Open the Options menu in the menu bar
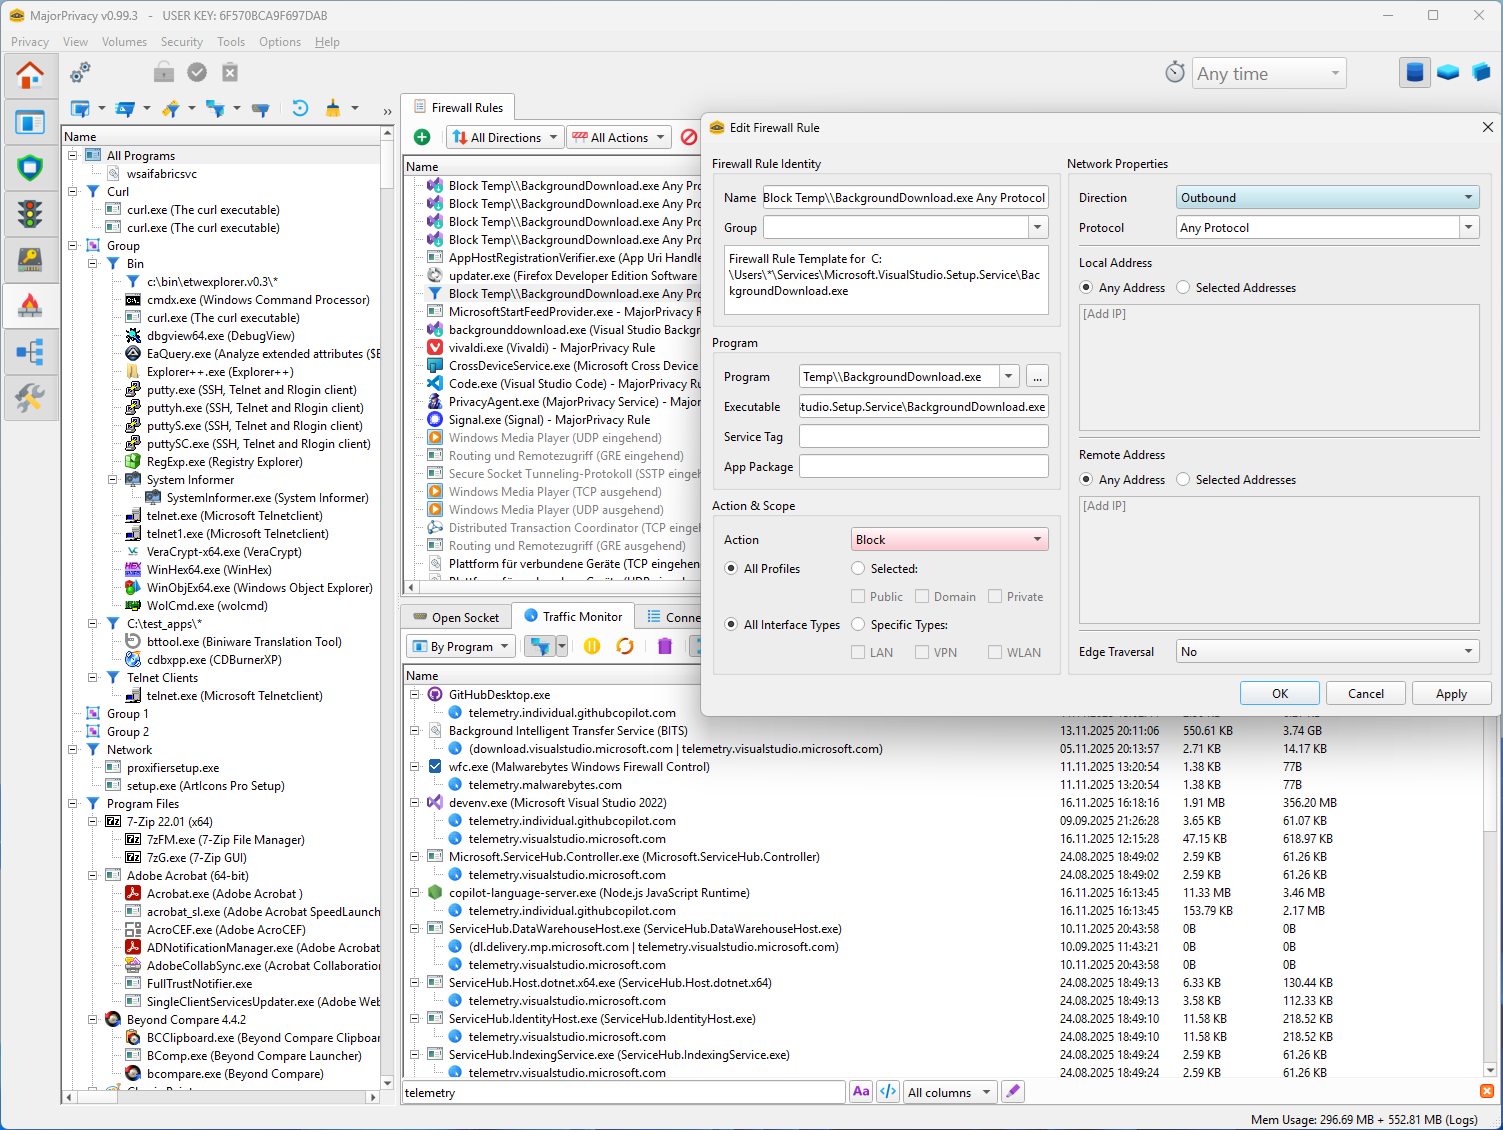Screen dimensions: 1503x1130 [x=279, y=41]
